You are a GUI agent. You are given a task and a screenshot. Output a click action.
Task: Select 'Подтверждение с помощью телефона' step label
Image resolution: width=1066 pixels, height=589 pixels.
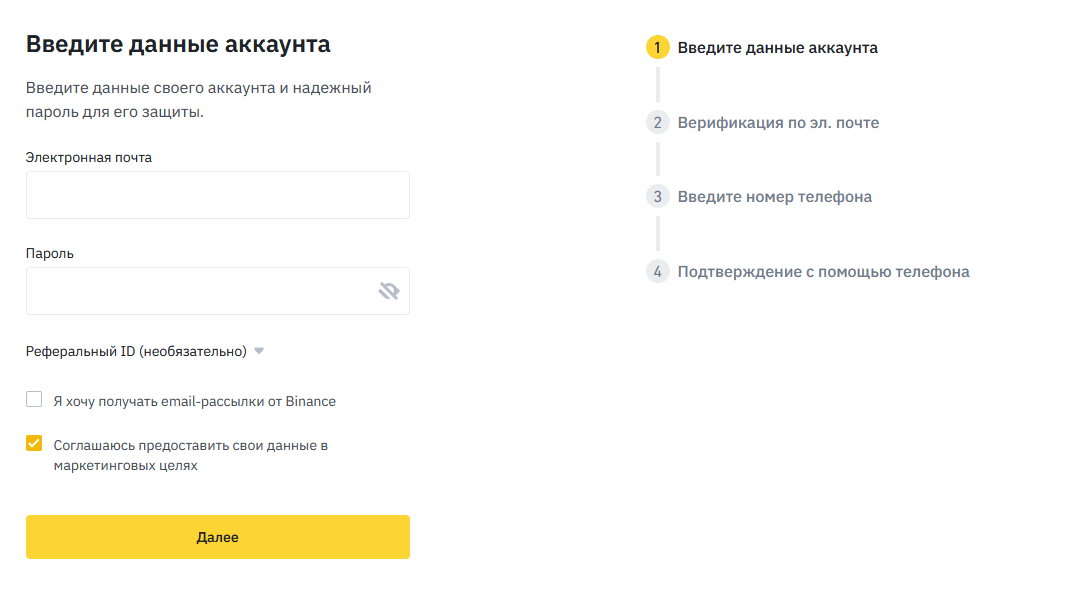(x=823, y=272)
